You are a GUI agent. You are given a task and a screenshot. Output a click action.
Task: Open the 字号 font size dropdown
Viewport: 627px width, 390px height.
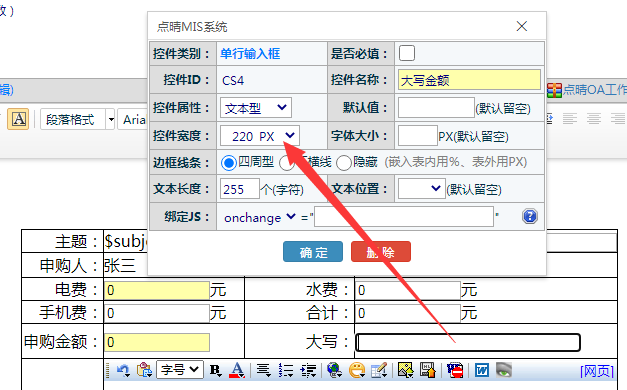(180, 370)
